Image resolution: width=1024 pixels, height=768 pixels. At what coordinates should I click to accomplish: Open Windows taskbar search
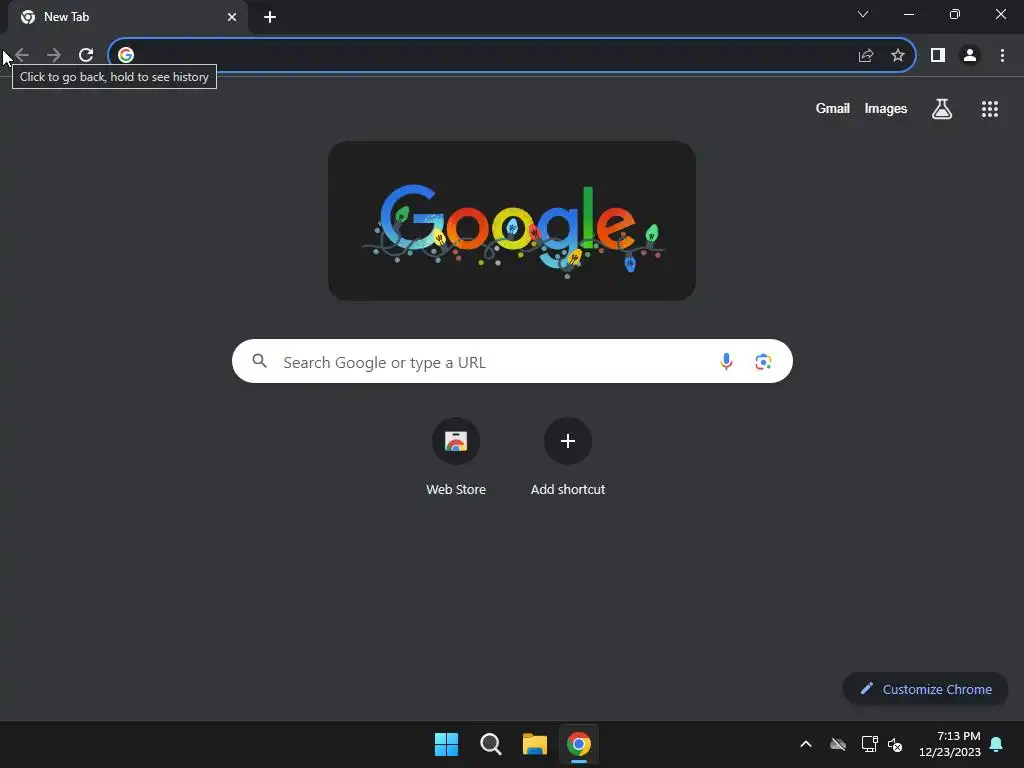tap(490, 744)
